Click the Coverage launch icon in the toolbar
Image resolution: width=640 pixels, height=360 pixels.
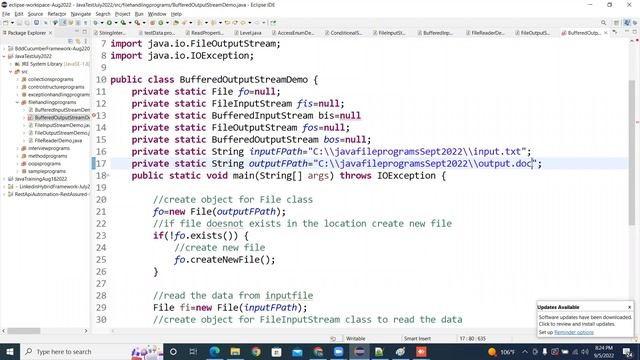pos(123,23)
